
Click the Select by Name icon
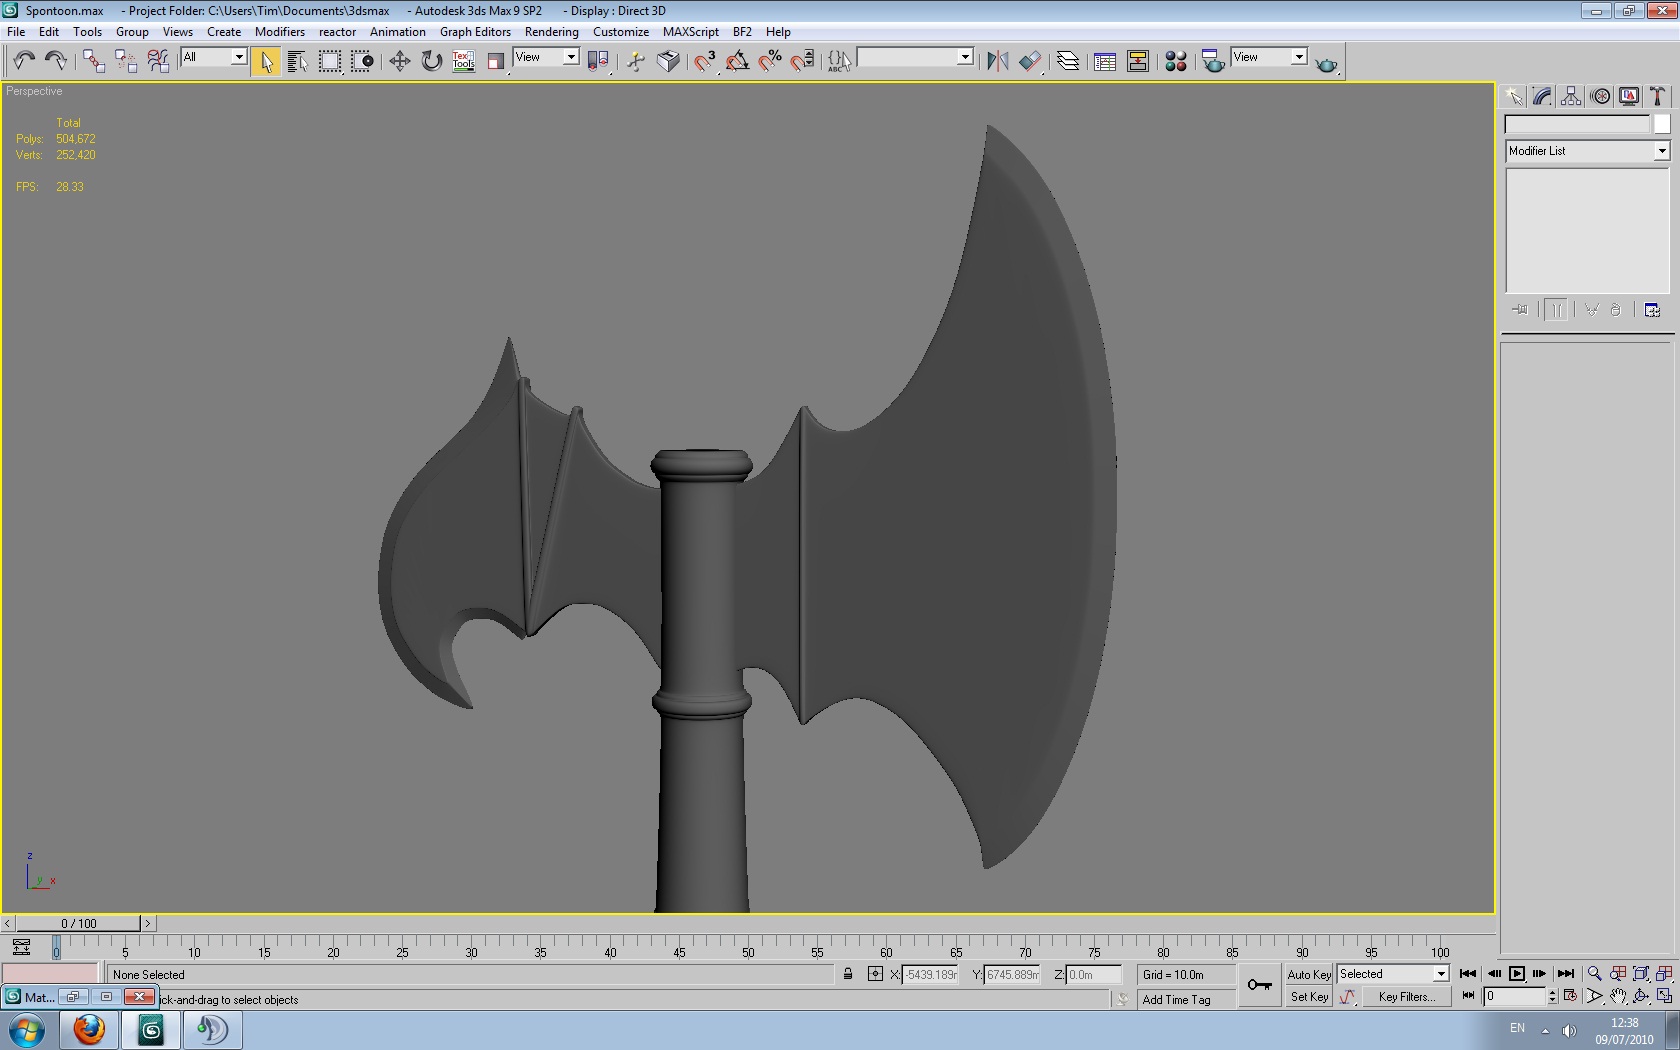pyautogui.click(x=297, y=62)
